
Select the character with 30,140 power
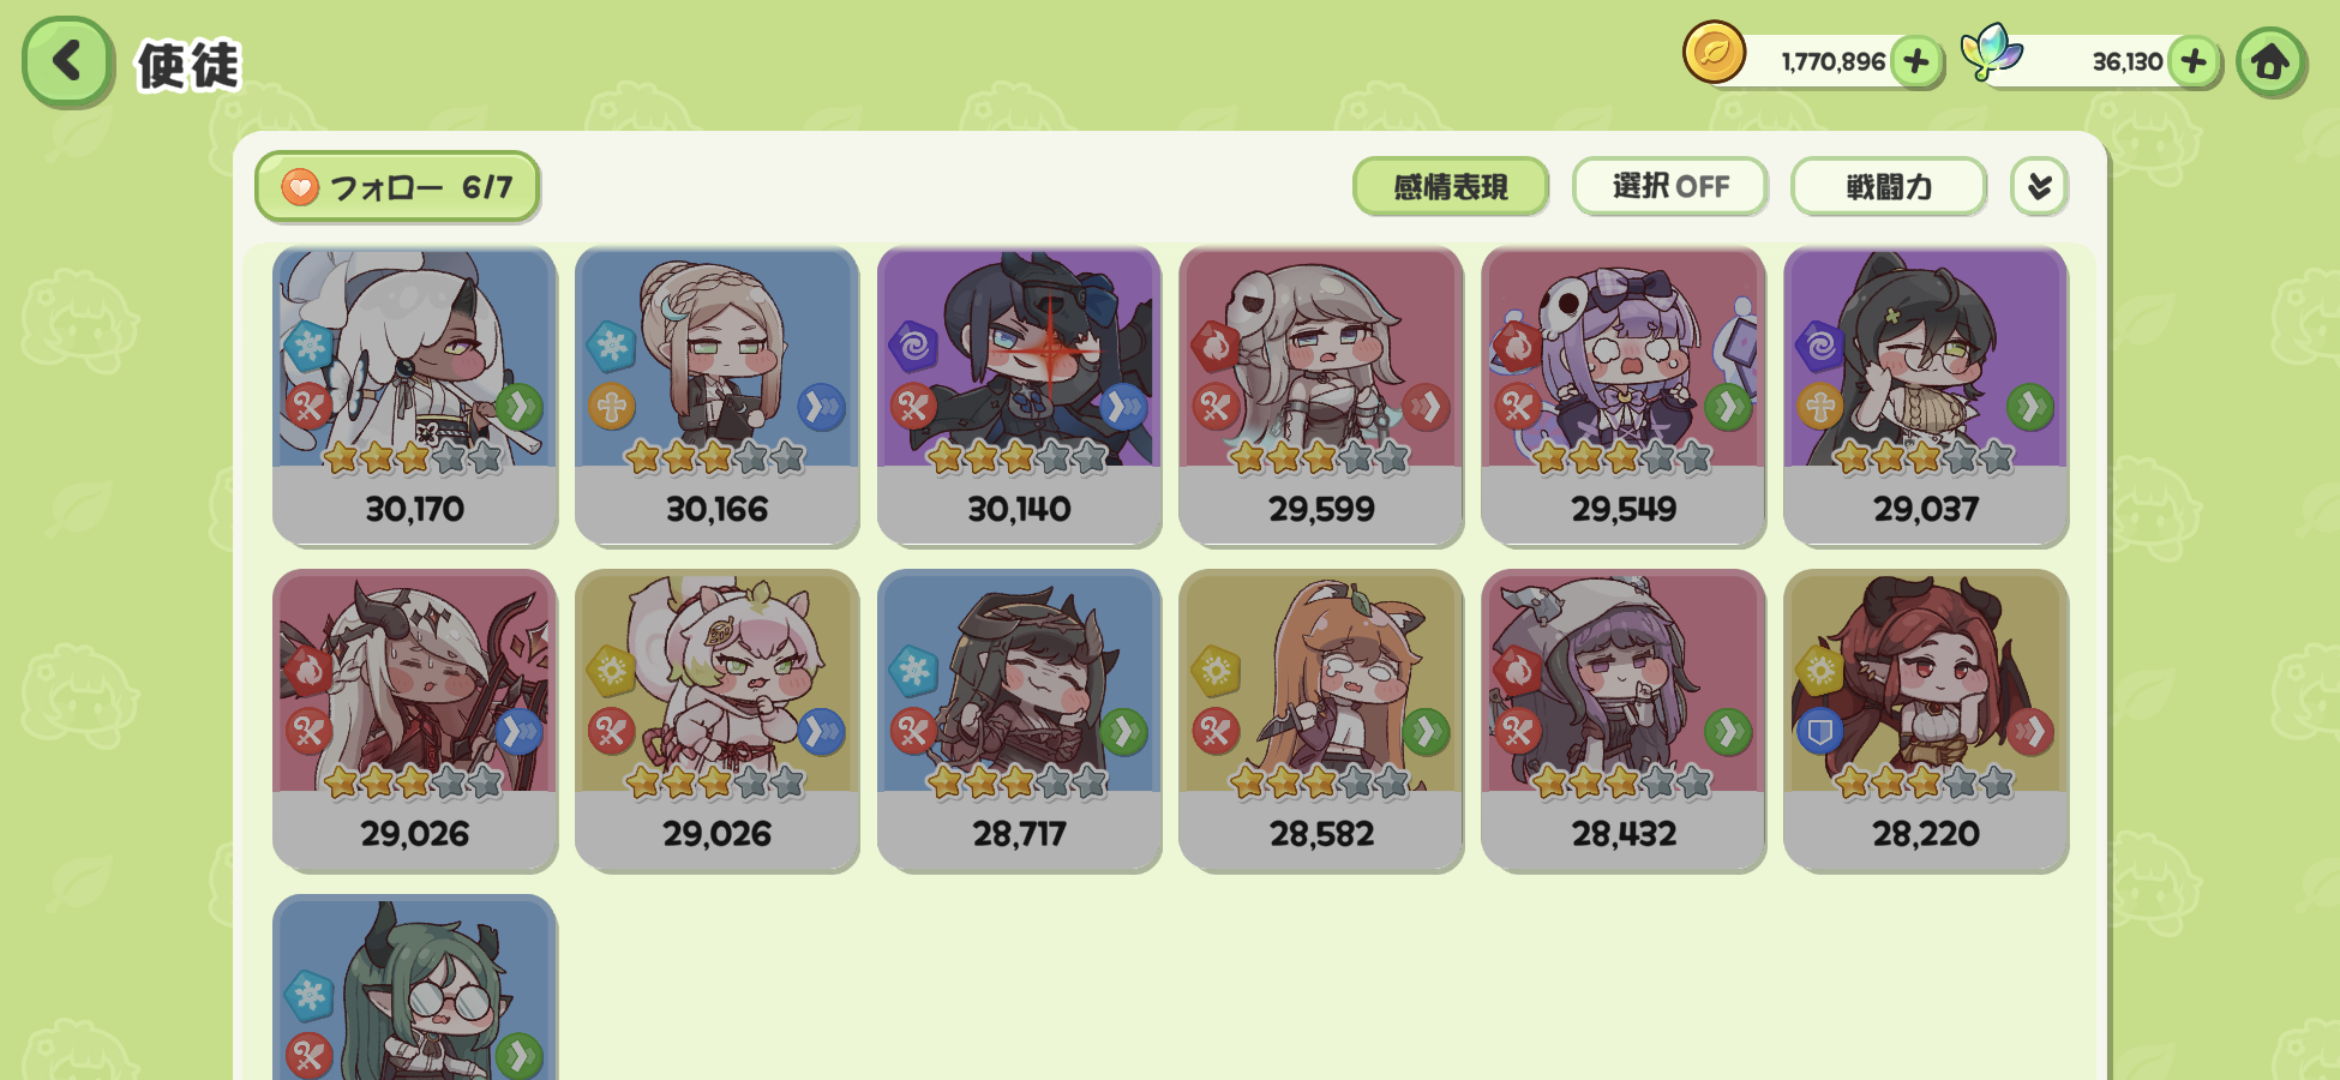1019,397
